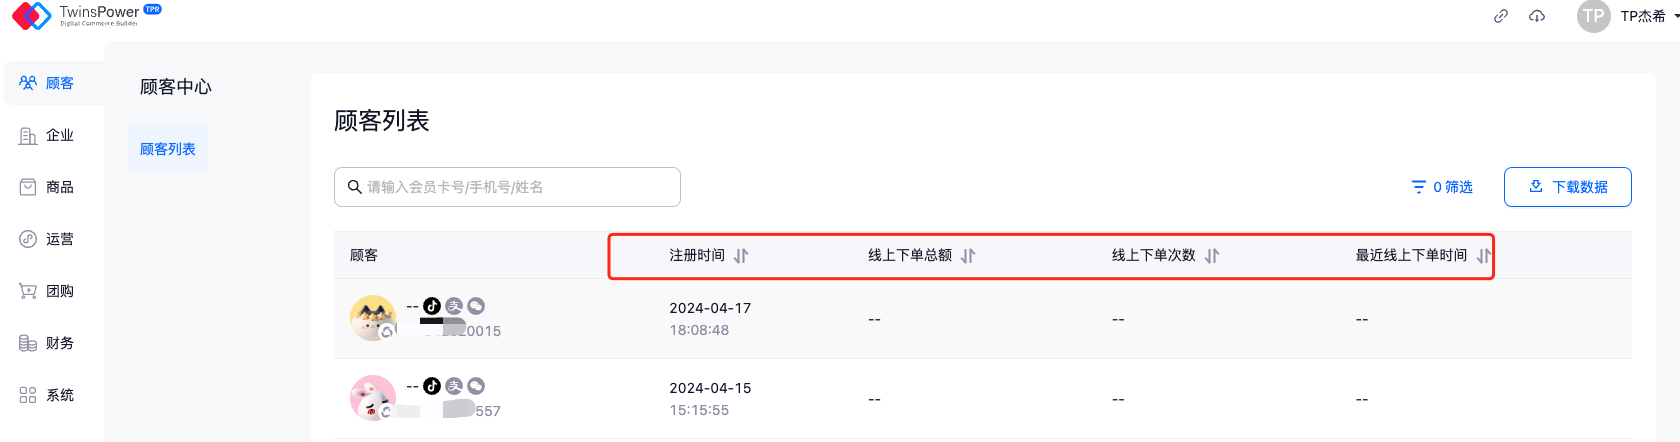Click the first customer's avatar thumbnail

[373, 318]
